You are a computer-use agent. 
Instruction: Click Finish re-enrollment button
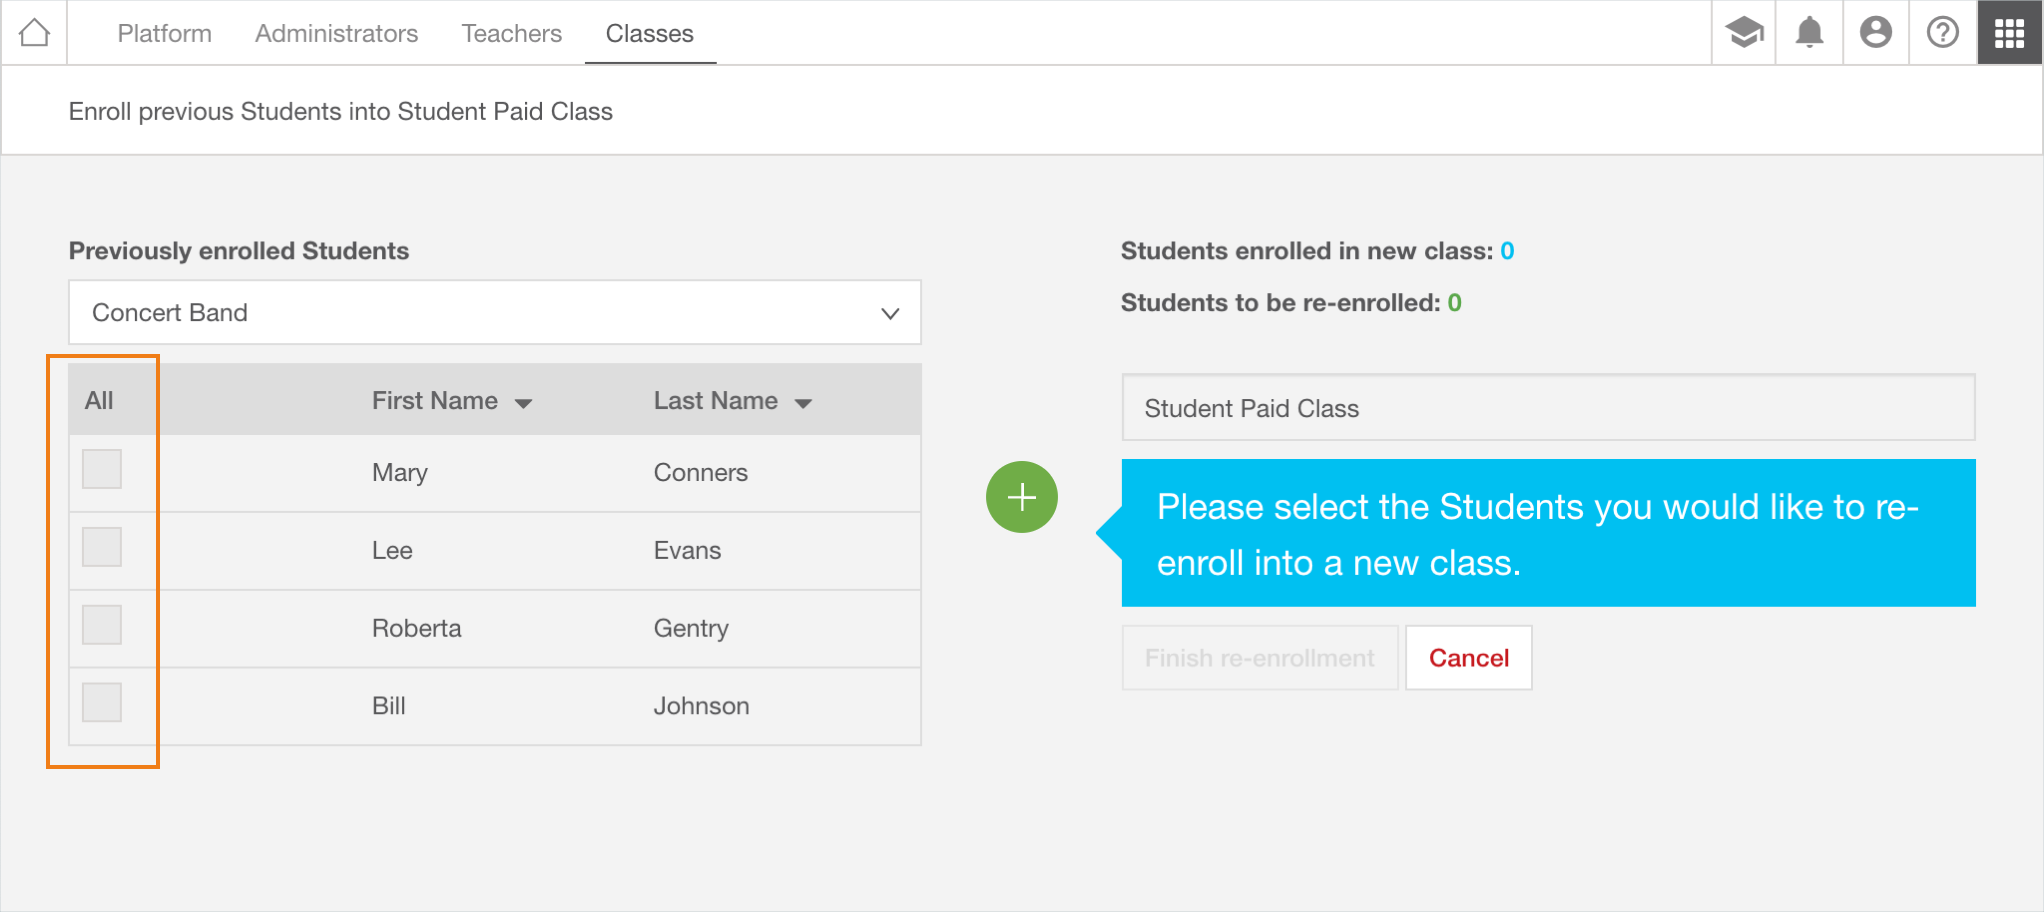[1260, 658]
